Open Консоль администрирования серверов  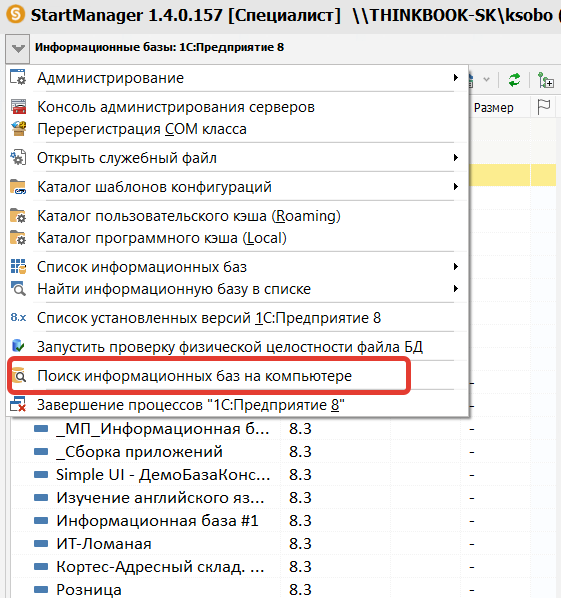(x=236, y=107)
